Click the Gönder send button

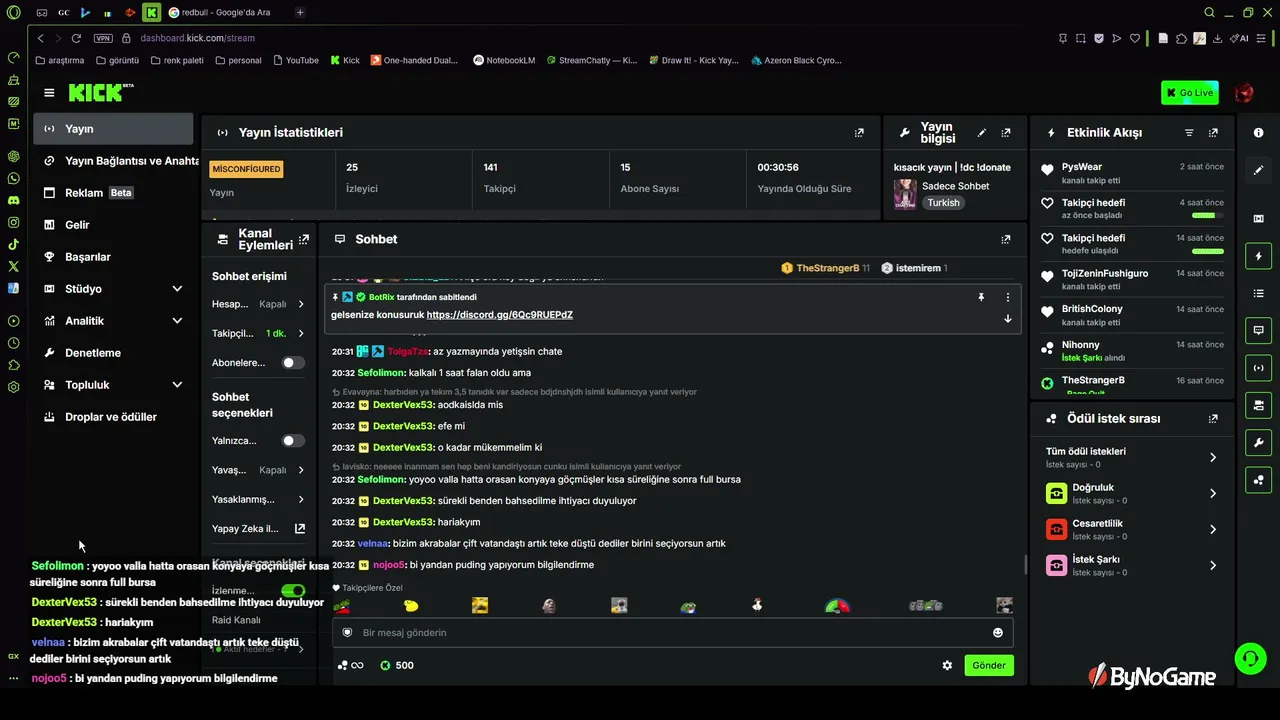(x=989, y=665)
